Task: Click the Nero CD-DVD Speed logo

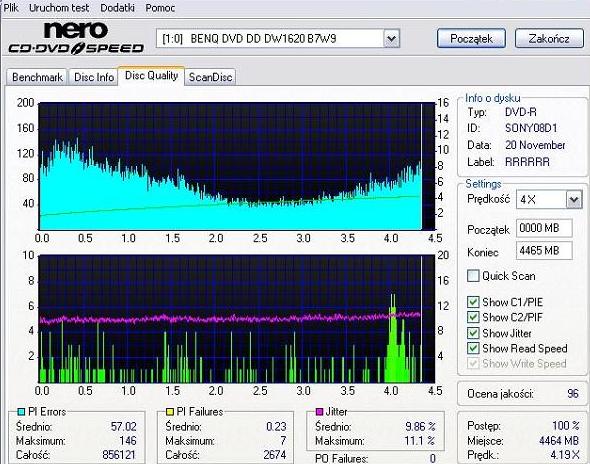Action: pyautogui.click(x=76, y=38)
